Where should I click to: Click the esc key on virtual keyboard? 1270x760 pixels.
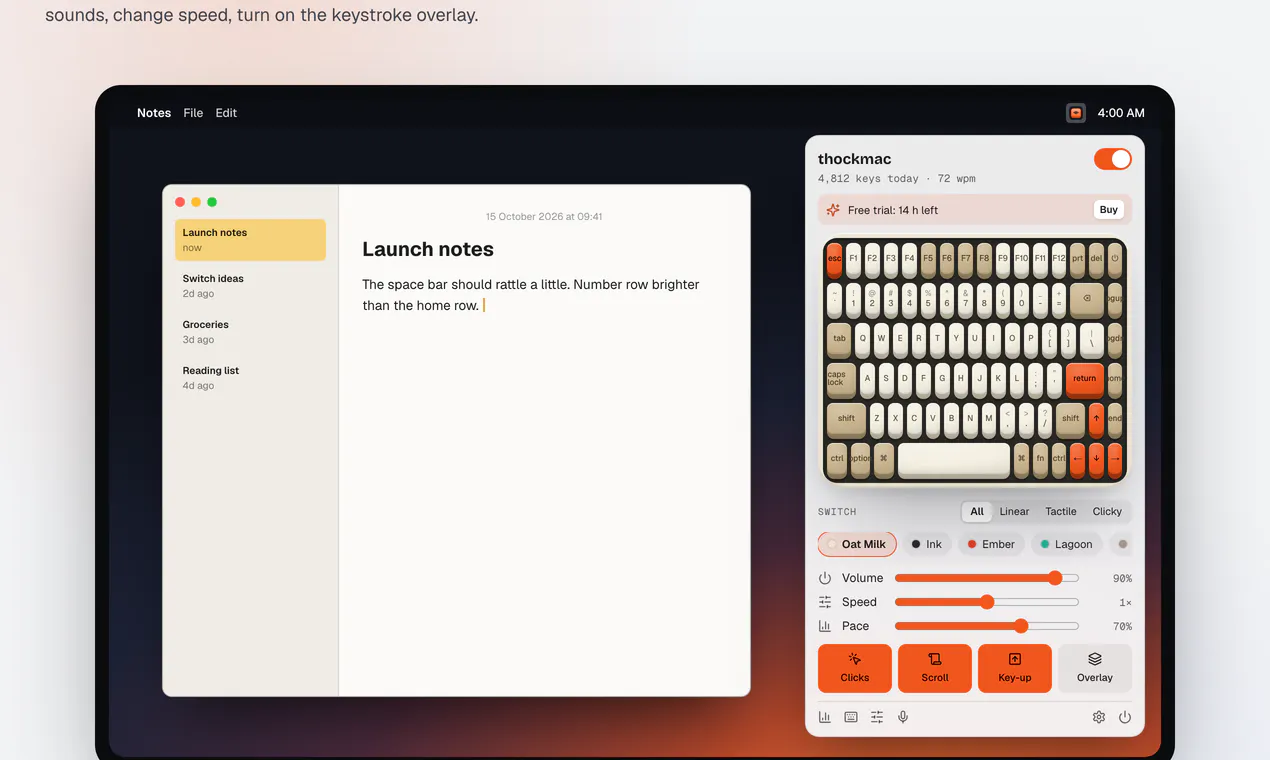click(834, 258)
